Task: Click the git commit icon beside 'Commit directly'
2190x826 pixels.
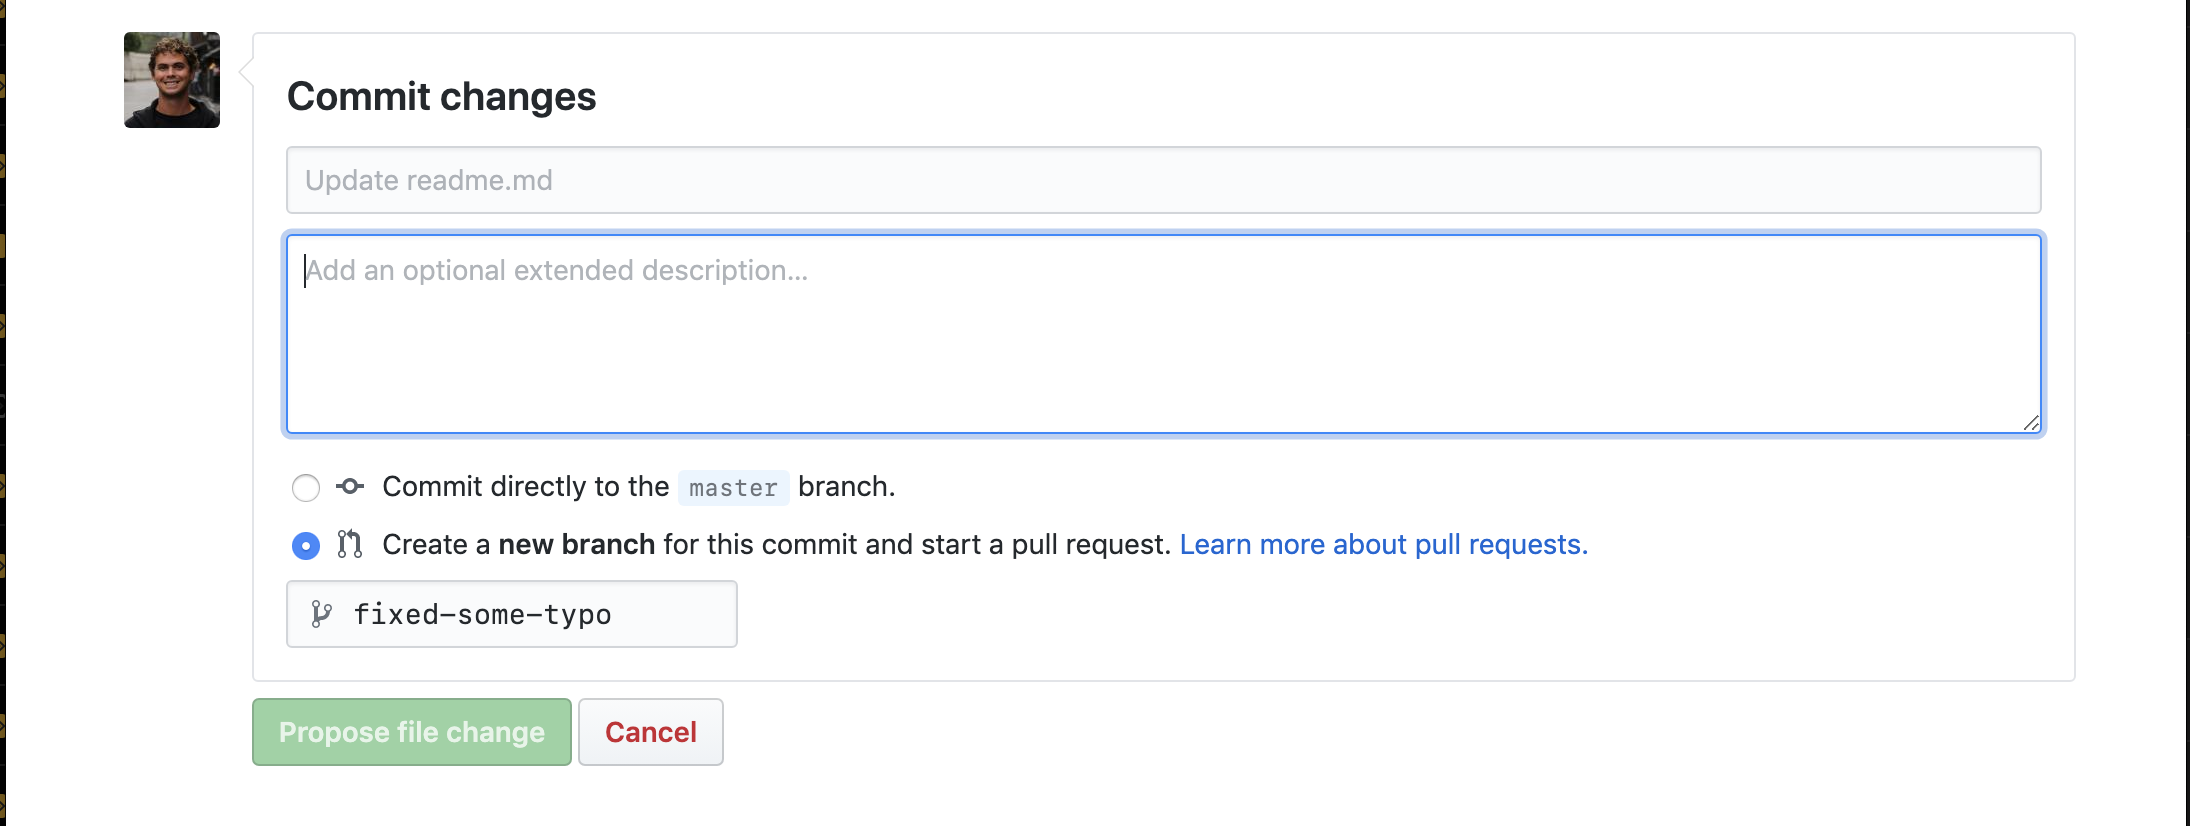Action: pos(350,487)
